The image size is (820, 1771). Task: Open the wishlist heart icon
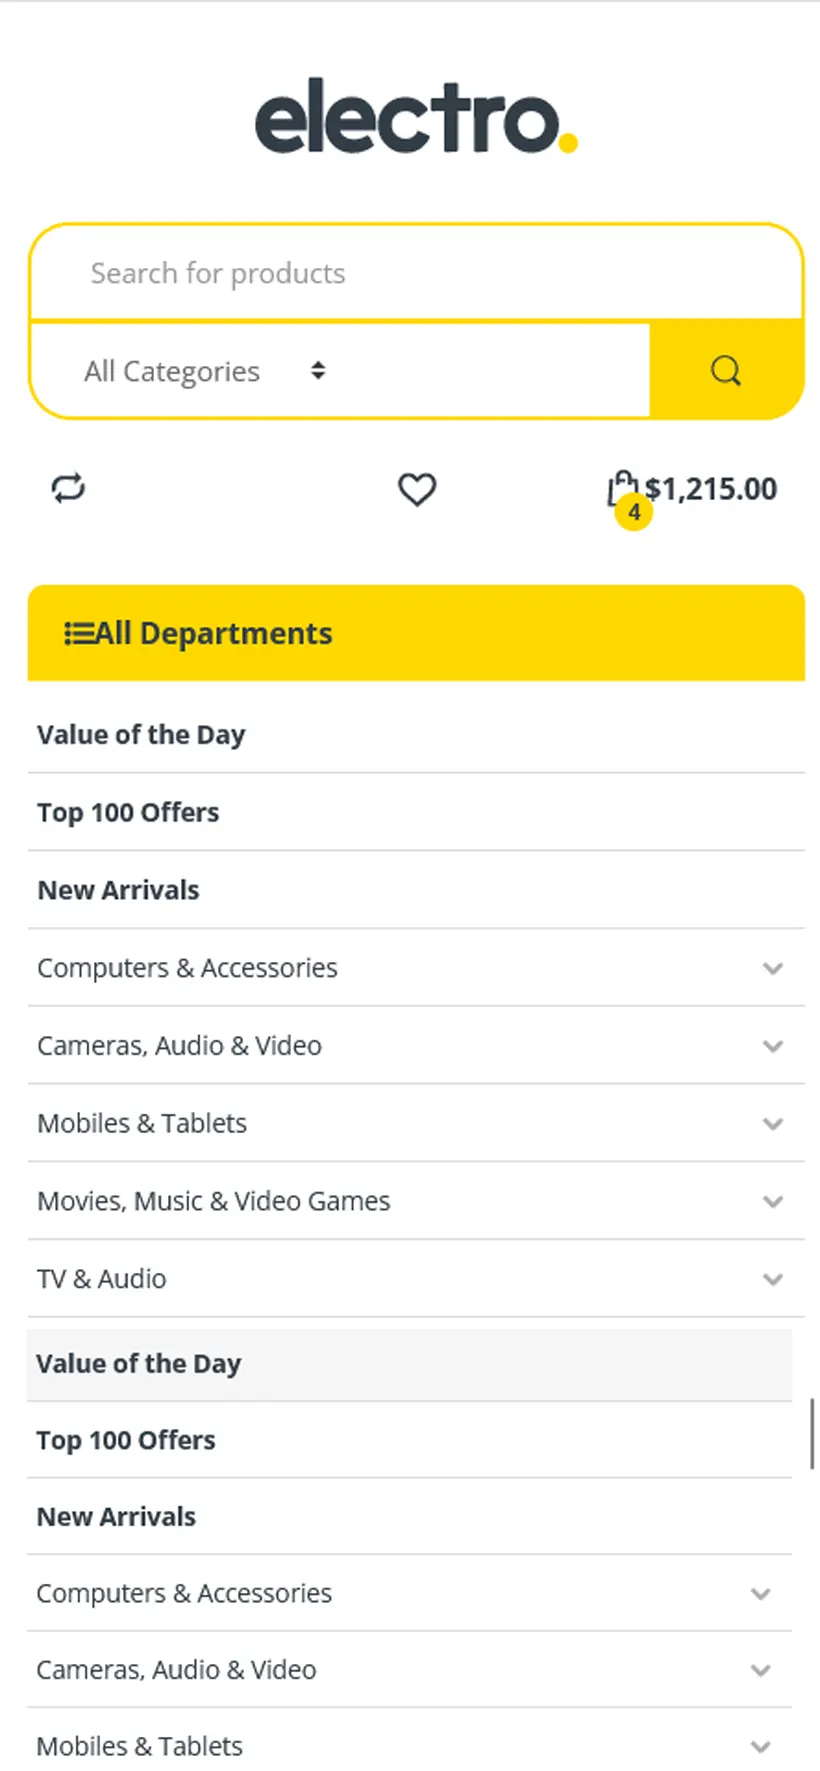click(417, 489)
